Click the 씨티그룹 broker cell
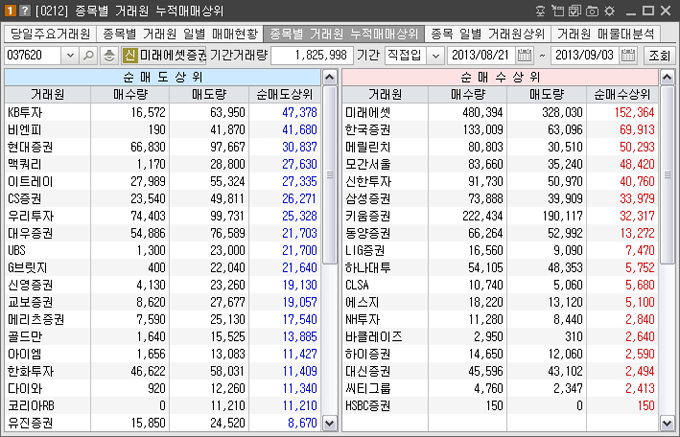The height and width of the screenshot is (437, 680). click(385, 388)
